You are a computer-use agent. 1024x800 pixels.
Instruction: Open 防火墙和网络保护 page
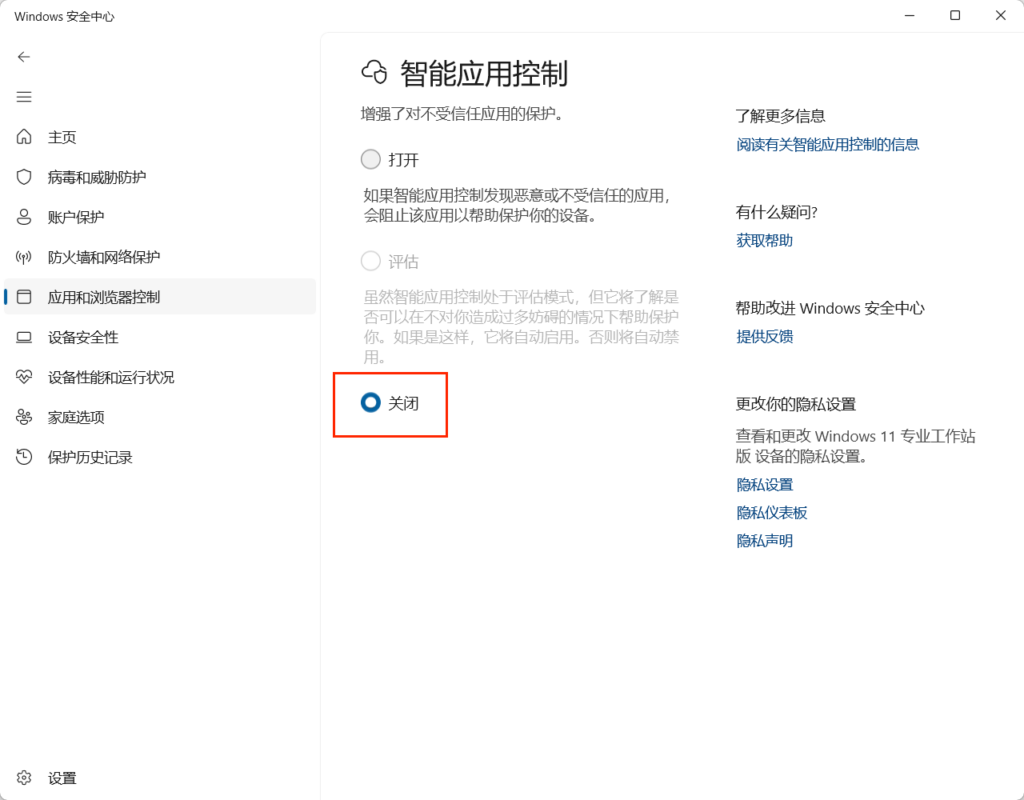160,257
